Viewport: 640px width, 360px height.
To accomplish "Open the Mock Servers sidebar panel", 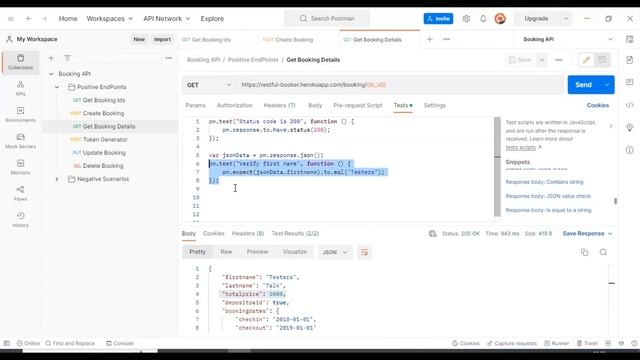I will 20,141.
